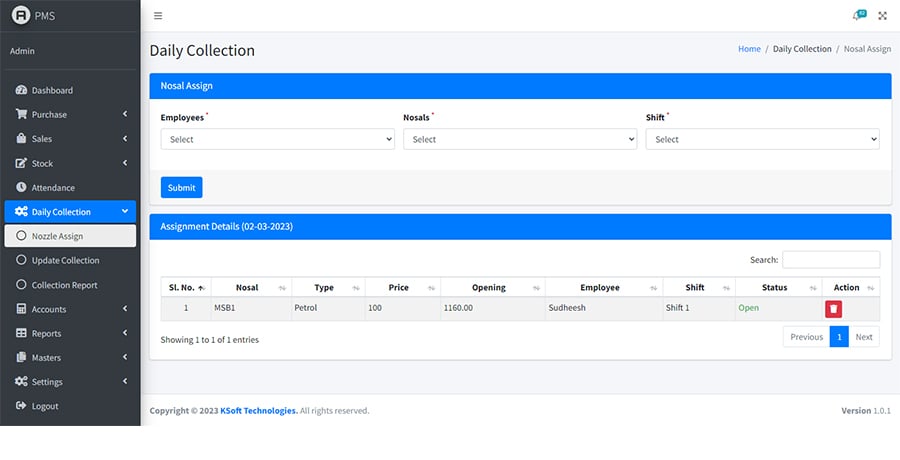
Task: Click the Logout icon in sidebar
Action: pyautogui.click(x=21, y=406)
